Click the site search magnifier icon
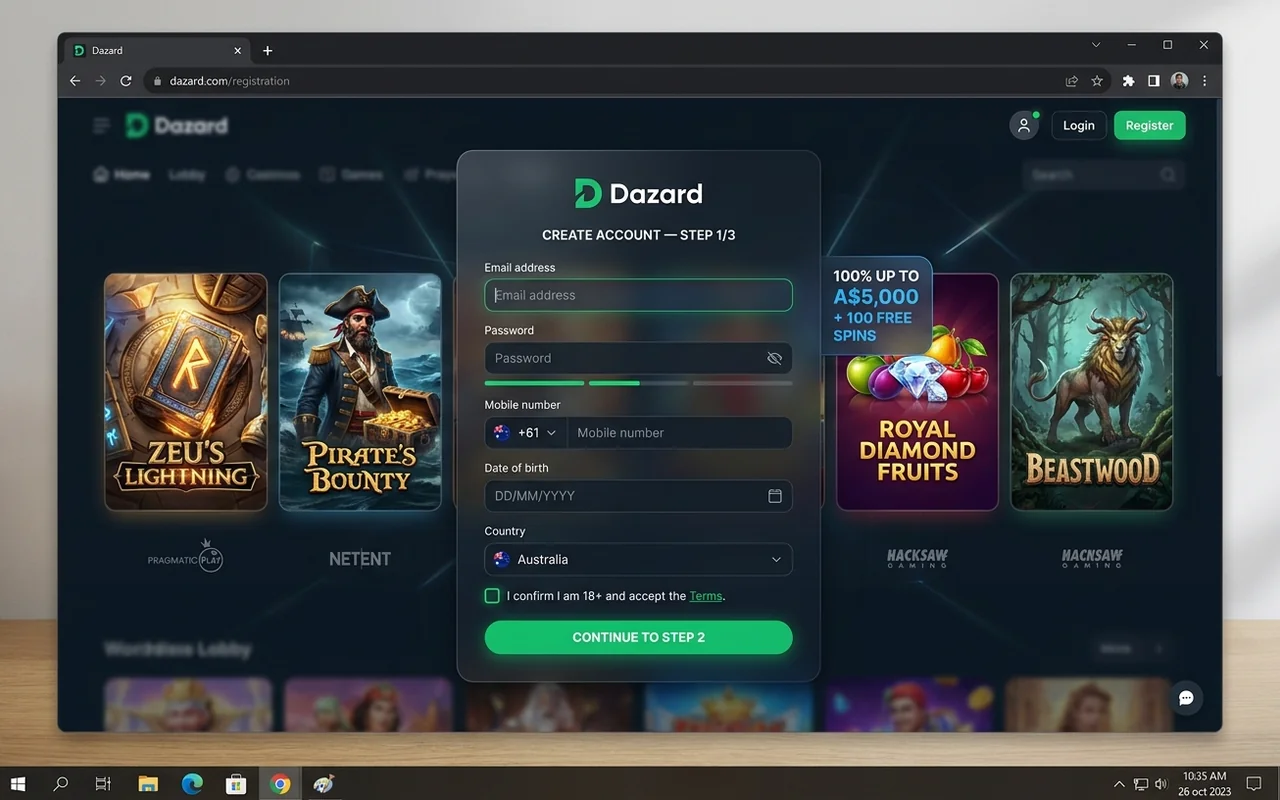Image resolution: width=1280 pixels, height=800 pixels. [x=1168, y=175]
